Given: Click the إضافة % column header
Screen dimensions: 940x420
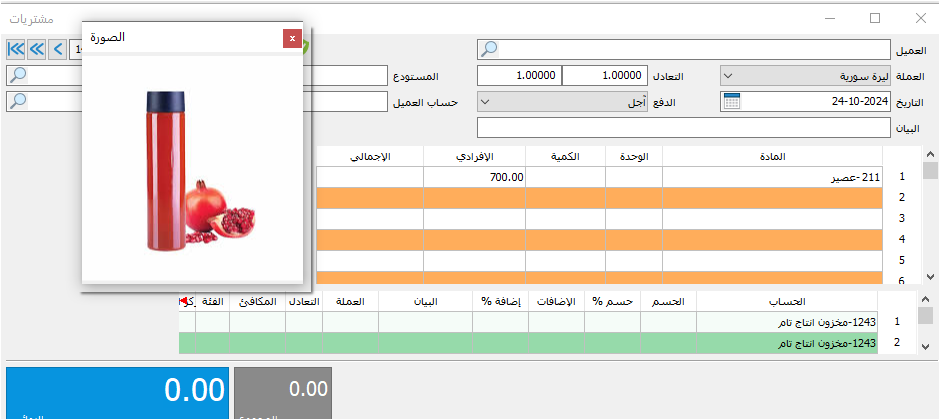Looking at the screenshot, I should [501, 301].
